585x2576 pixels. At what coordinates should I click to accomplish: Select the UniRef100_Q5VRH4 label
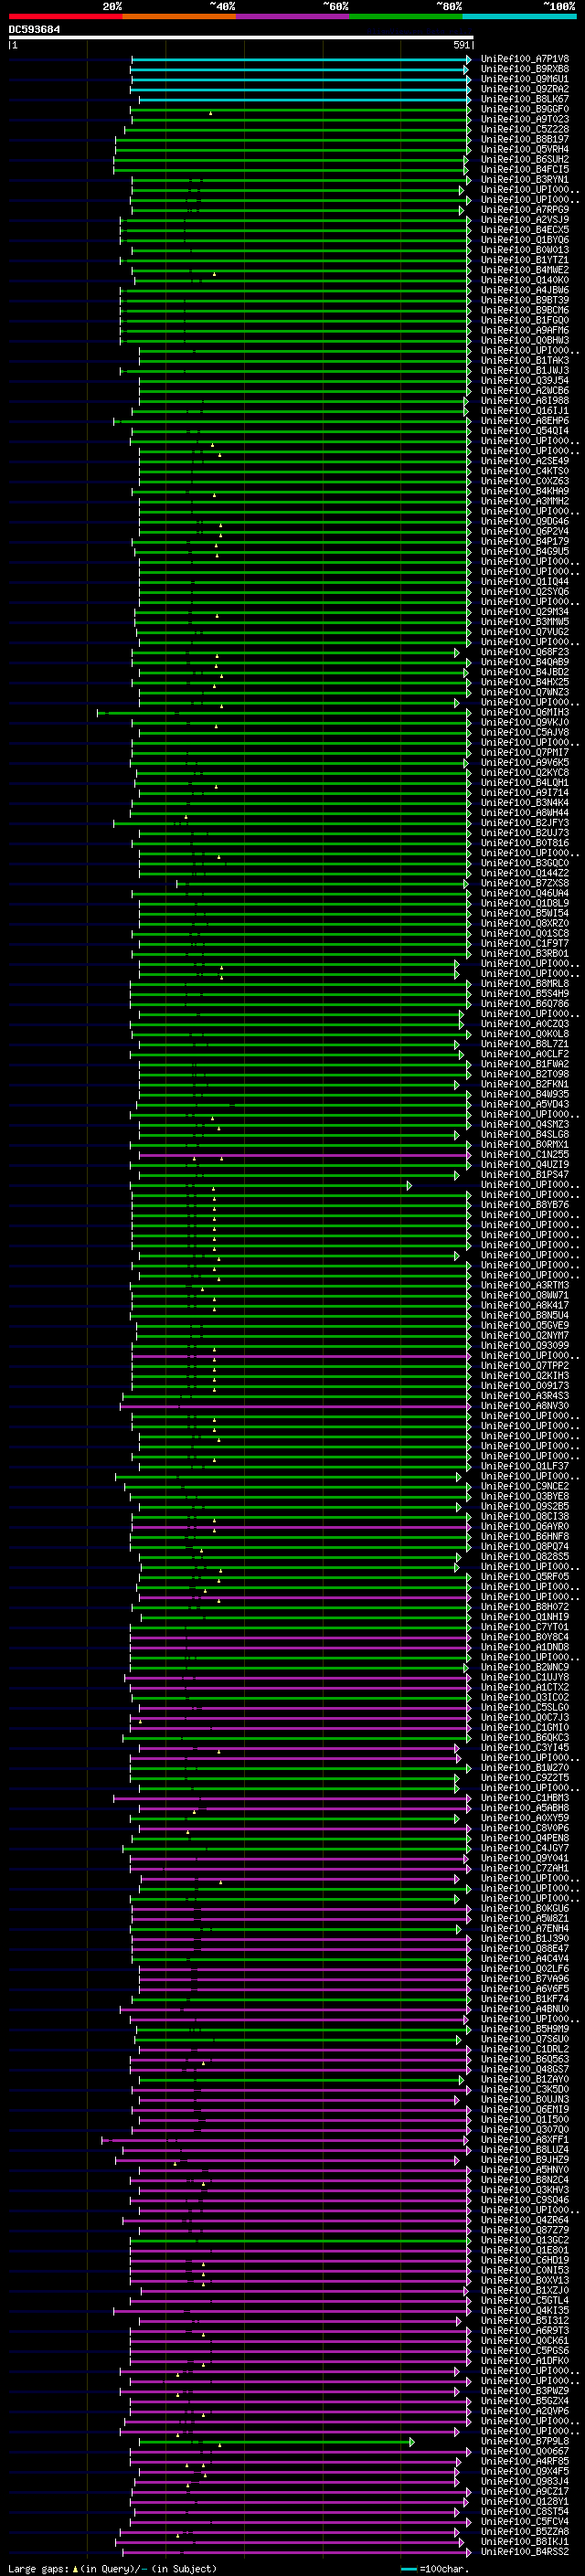525,149
